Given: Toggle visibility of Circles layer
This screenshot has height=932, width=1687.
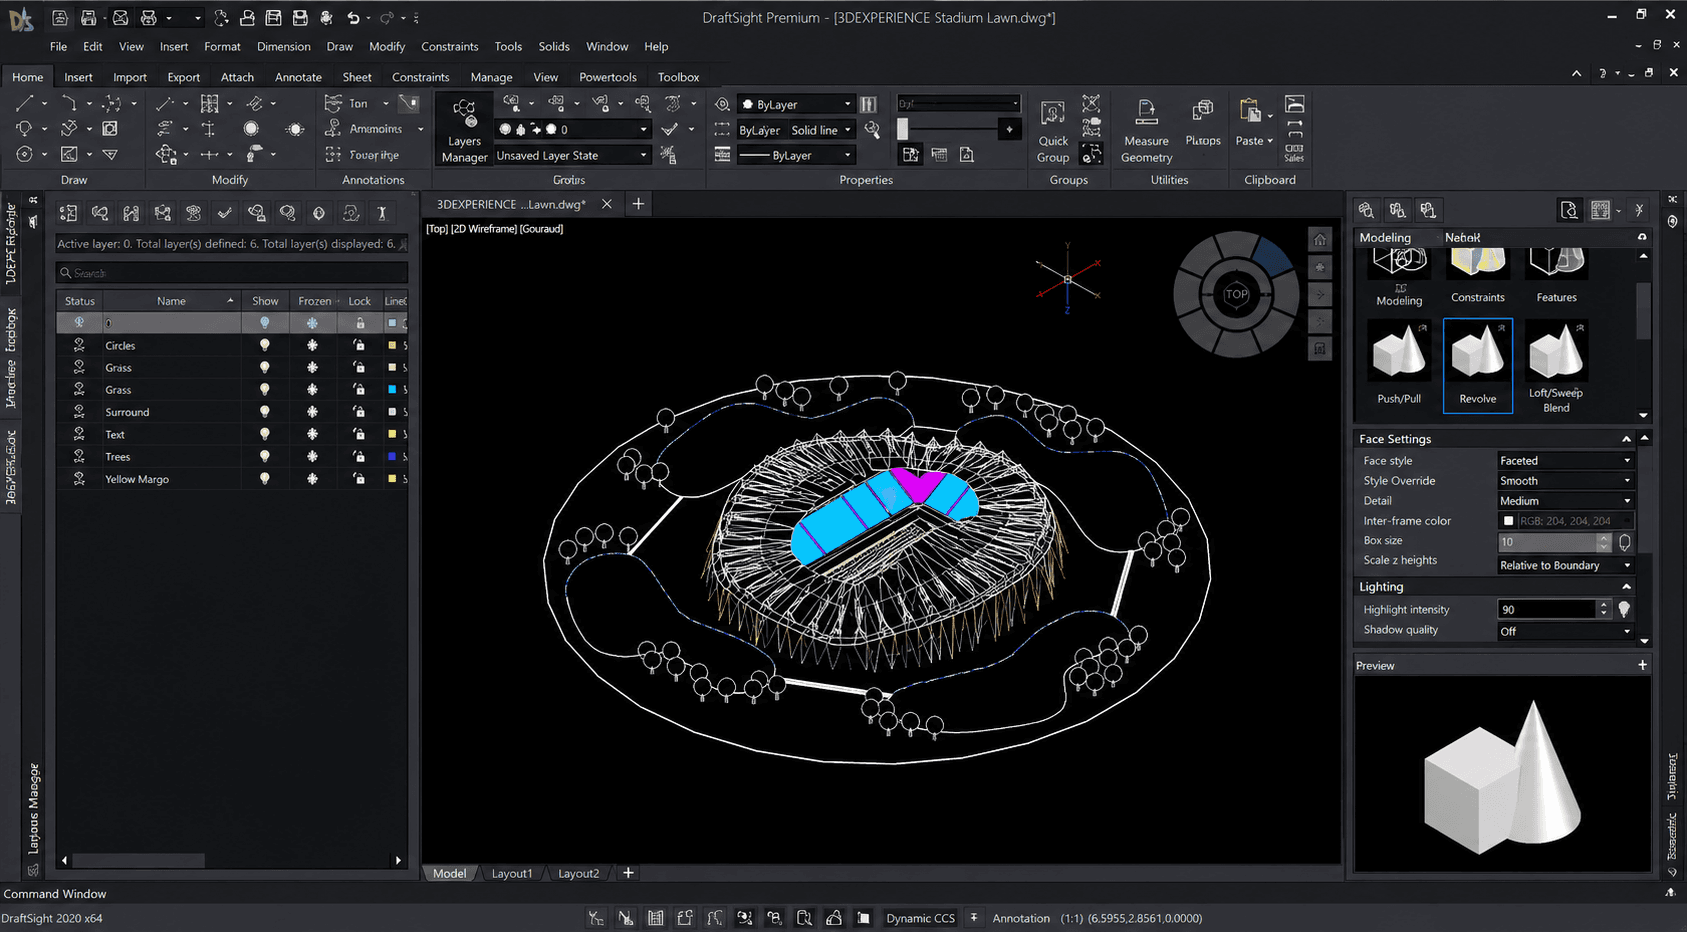Looking at the screenshot, I should (x=265, y=345).
